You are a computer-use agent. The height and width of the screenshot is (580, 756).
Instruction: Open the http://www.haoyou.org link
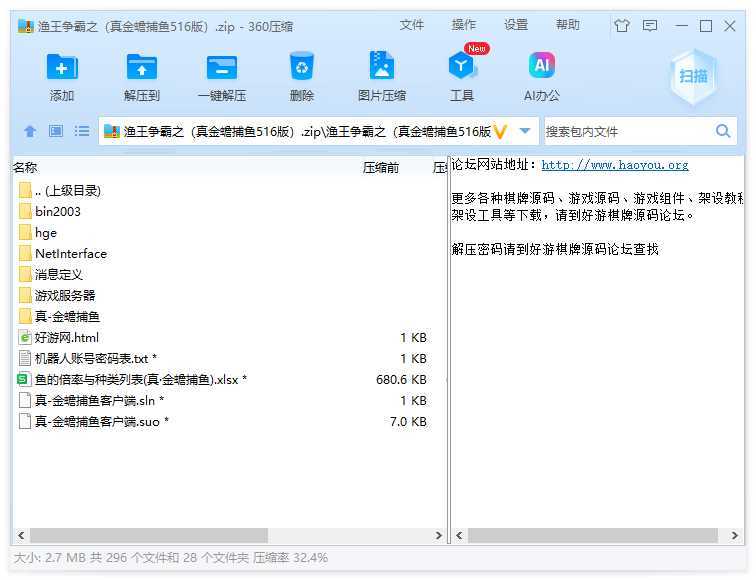click(614, 165)
